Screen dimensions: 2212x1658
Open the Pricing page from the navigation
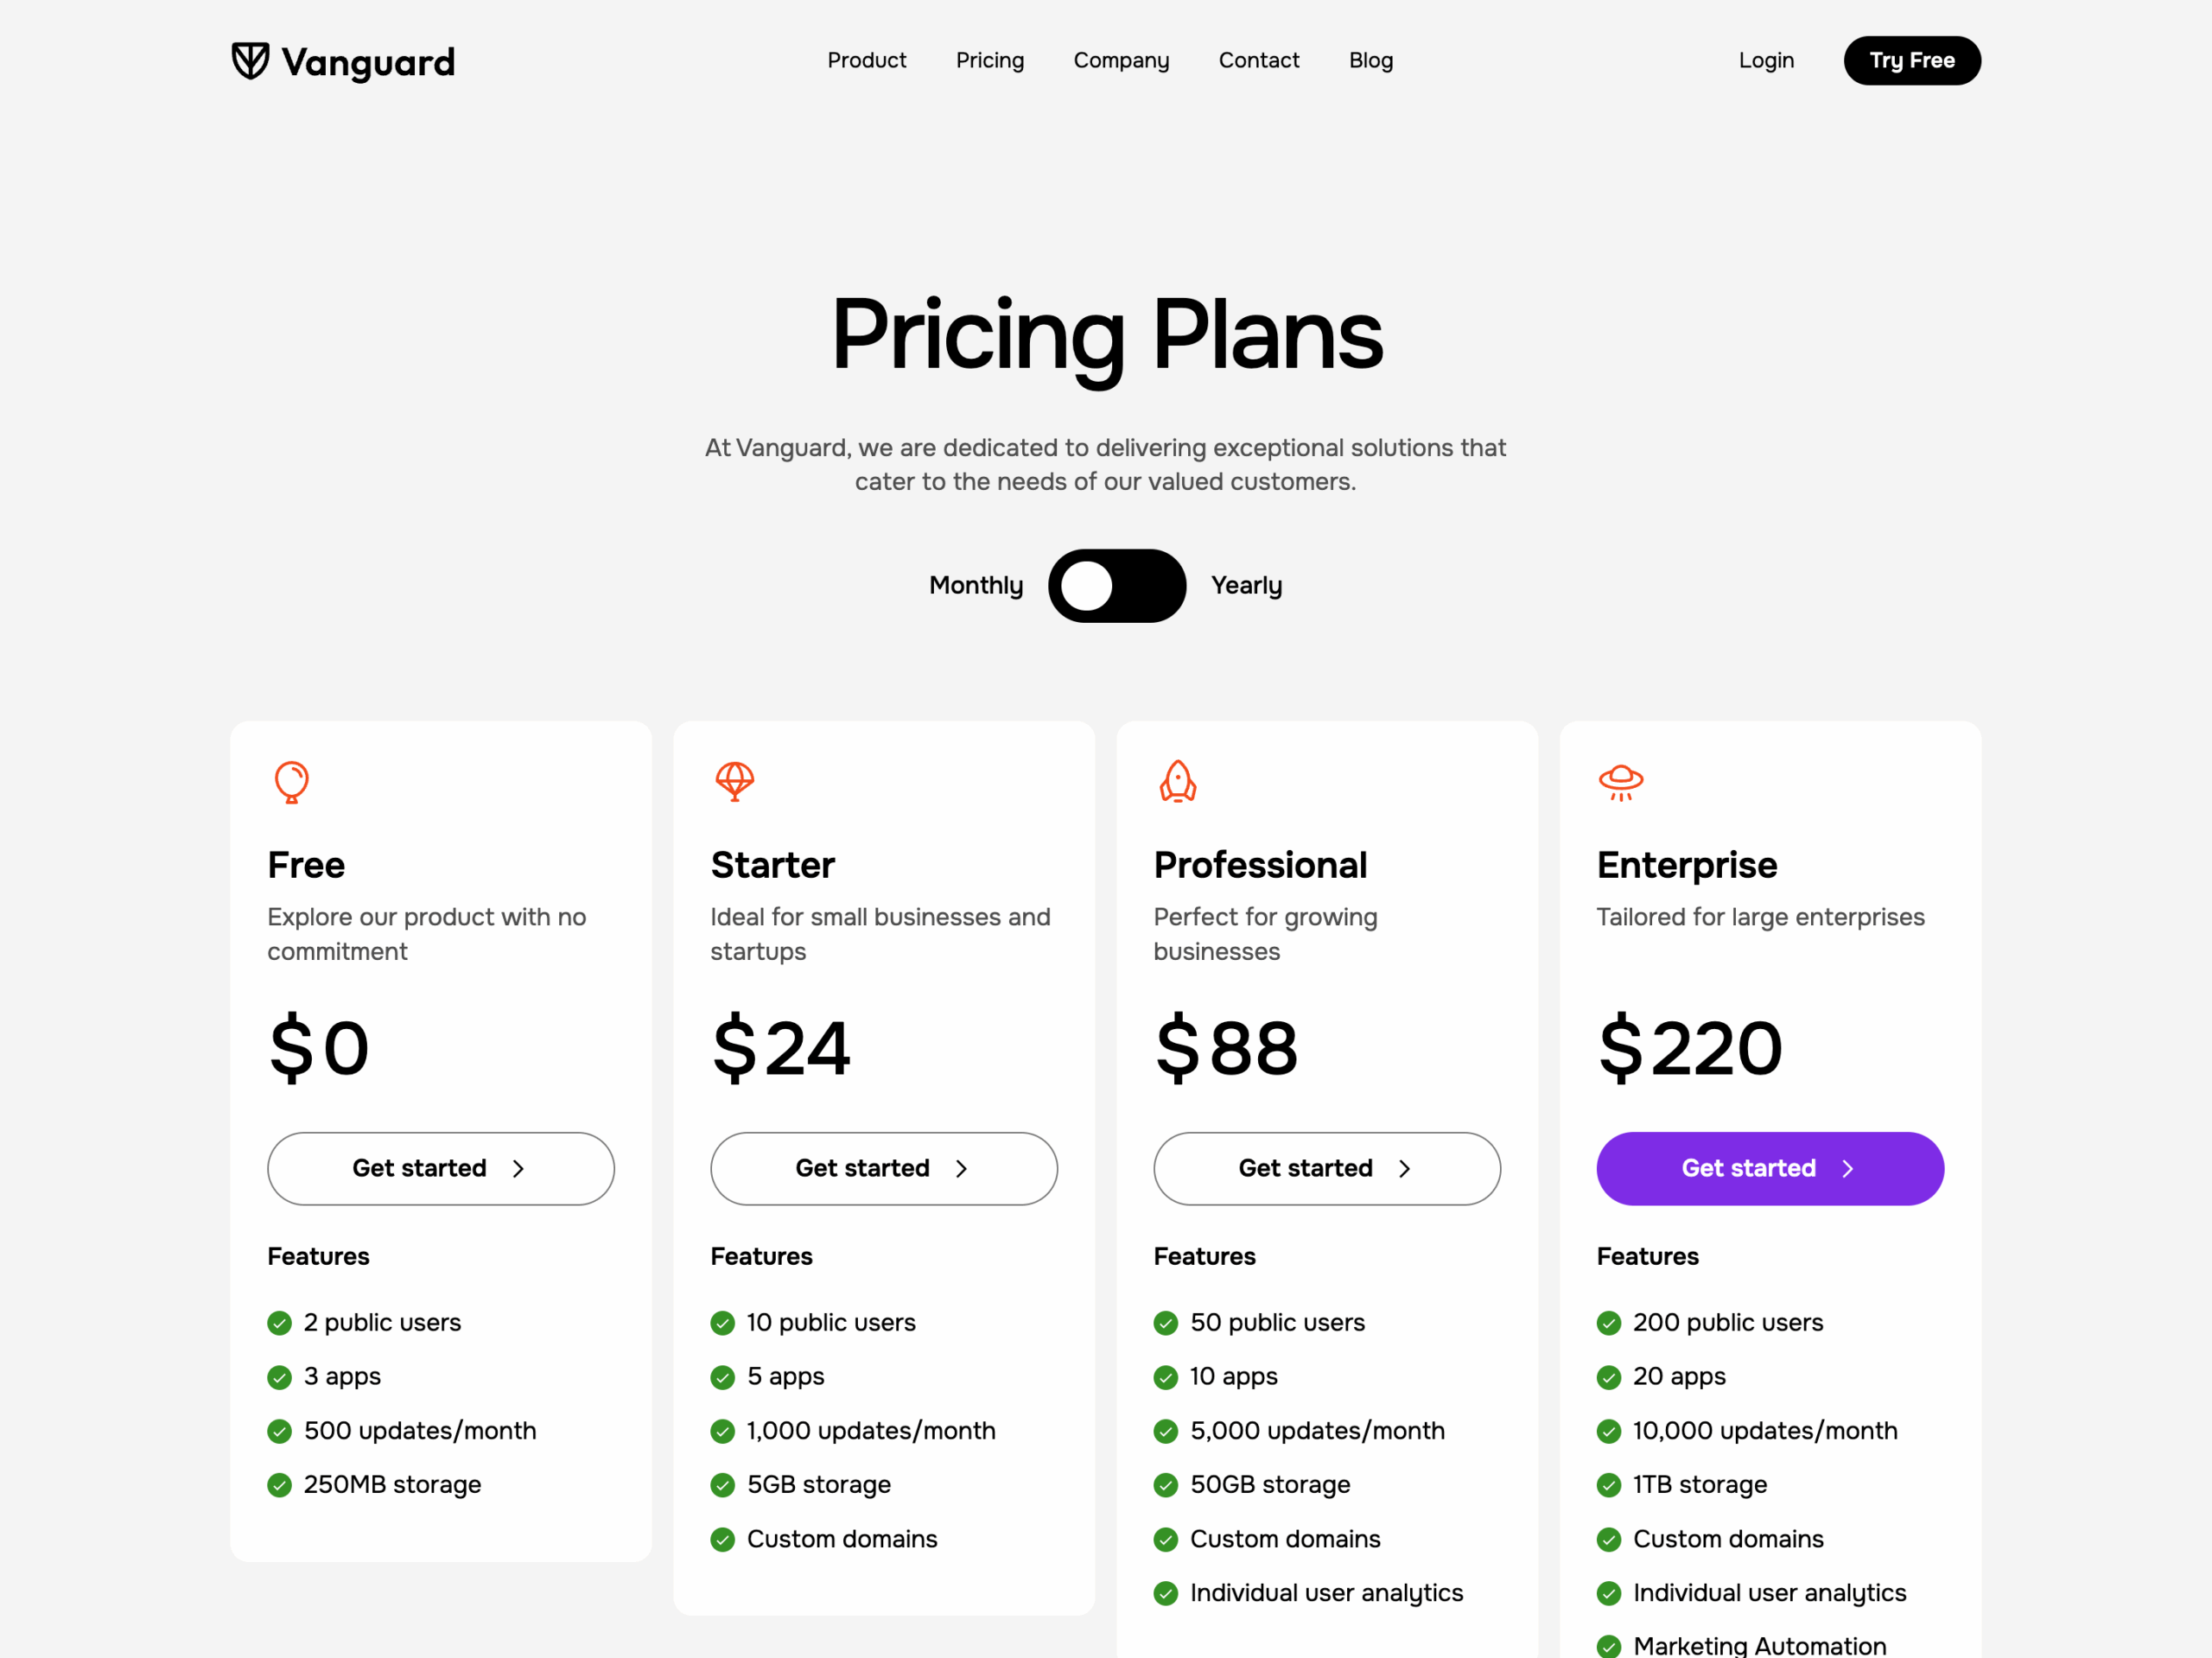click(x=989, y=60)
